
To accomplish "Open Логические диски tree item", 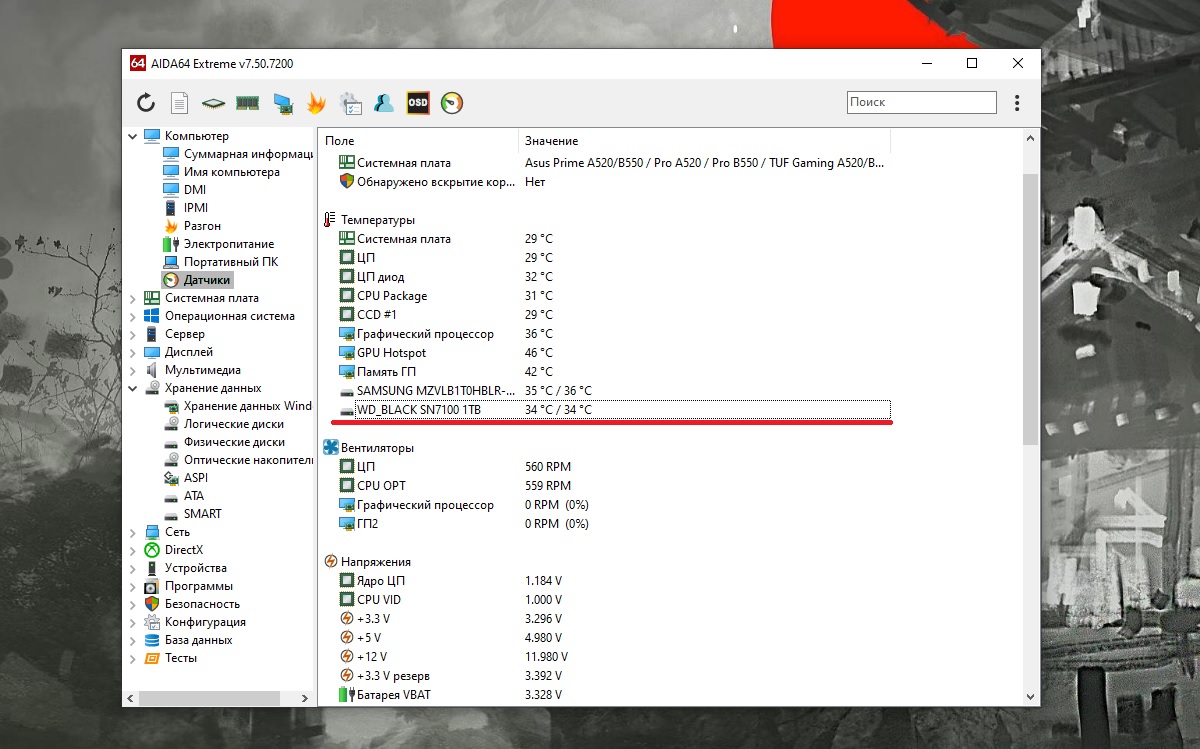I will click(223, 424).
